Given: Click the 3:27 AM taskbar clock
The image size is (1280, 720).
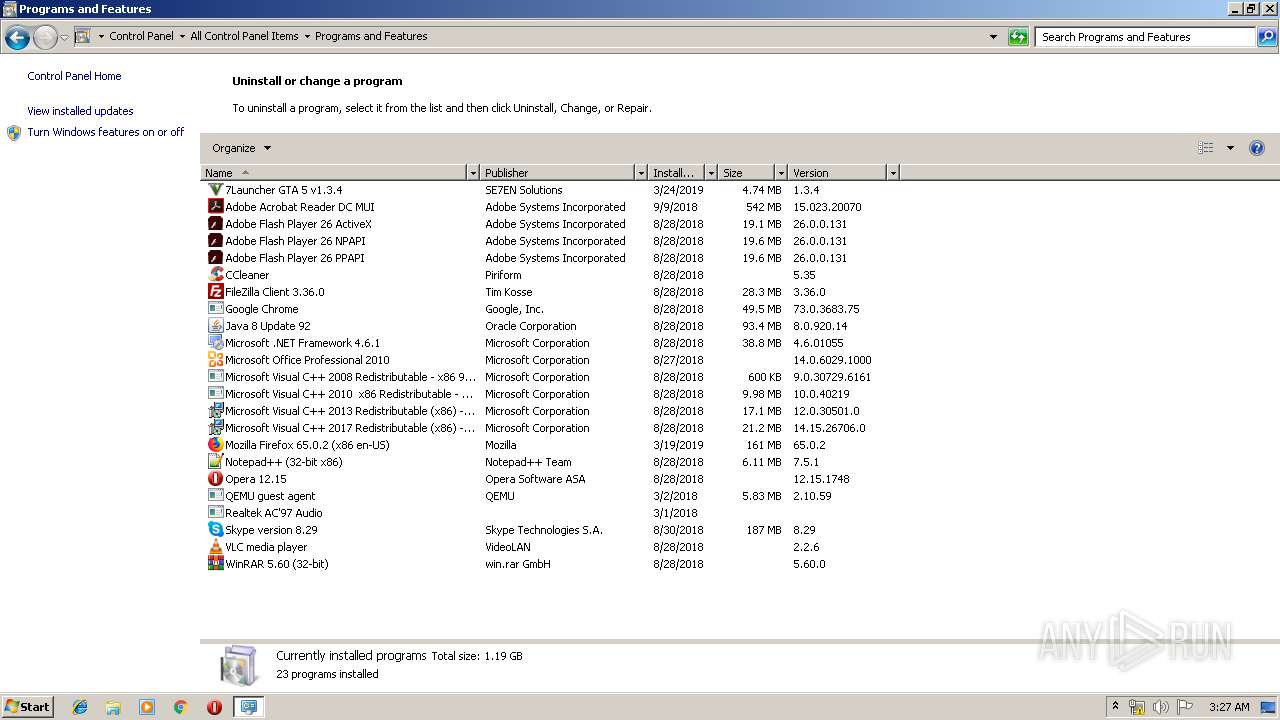Looking at the screenshot, I should [1229, 707].
